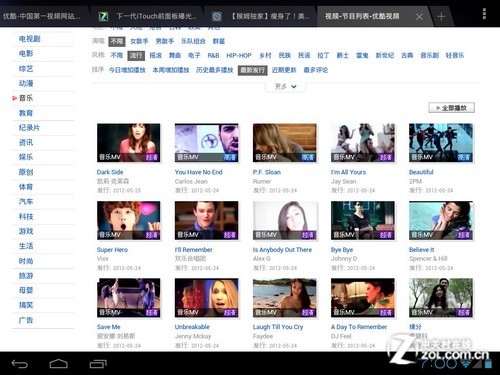Expand the 更多 filter dropdown

285,86
